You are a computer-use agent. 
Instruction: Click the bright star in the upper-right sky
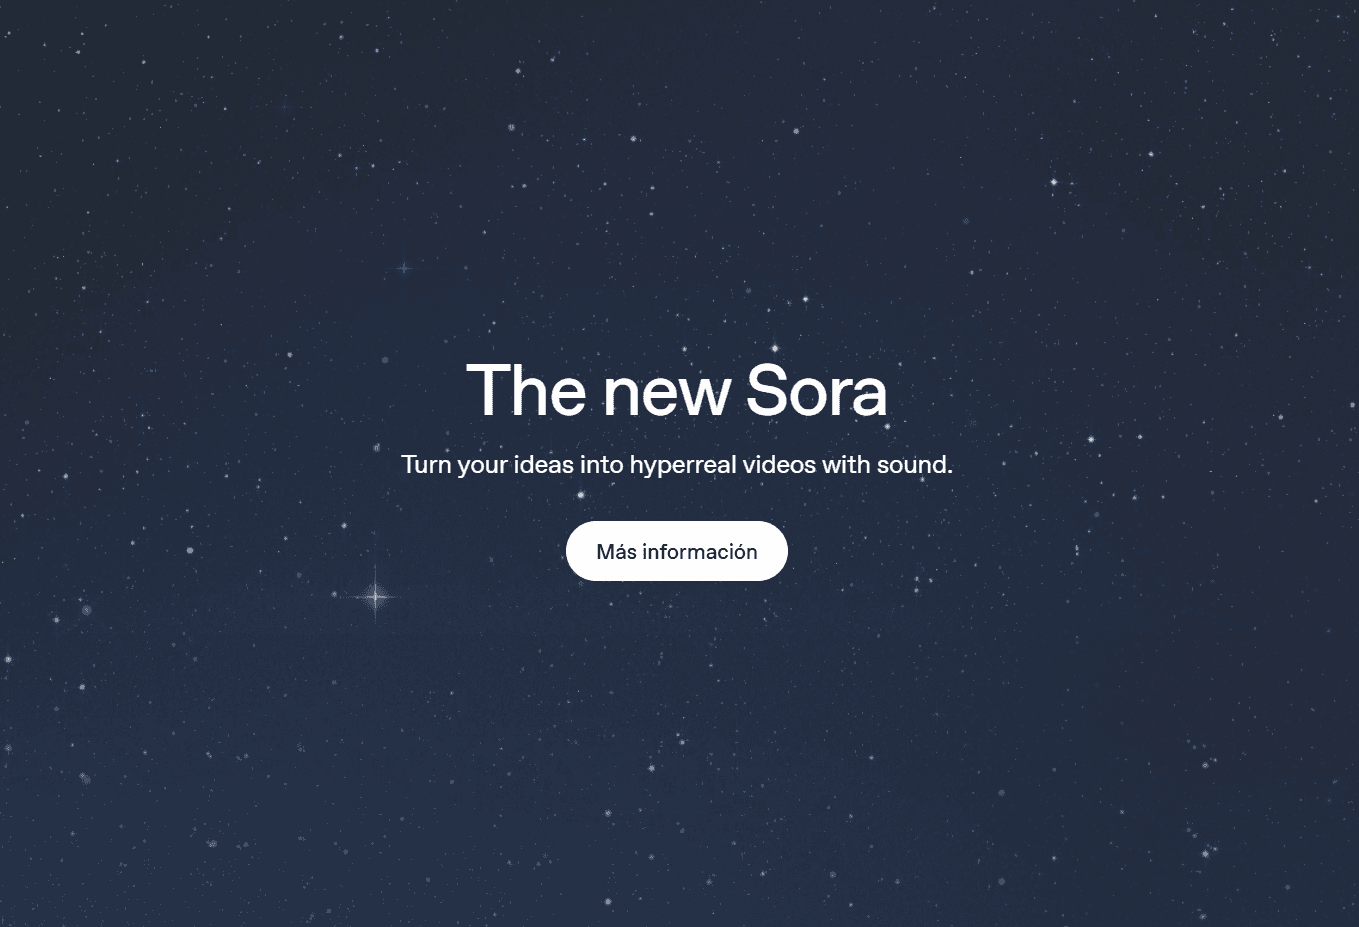pos(1053,182)
